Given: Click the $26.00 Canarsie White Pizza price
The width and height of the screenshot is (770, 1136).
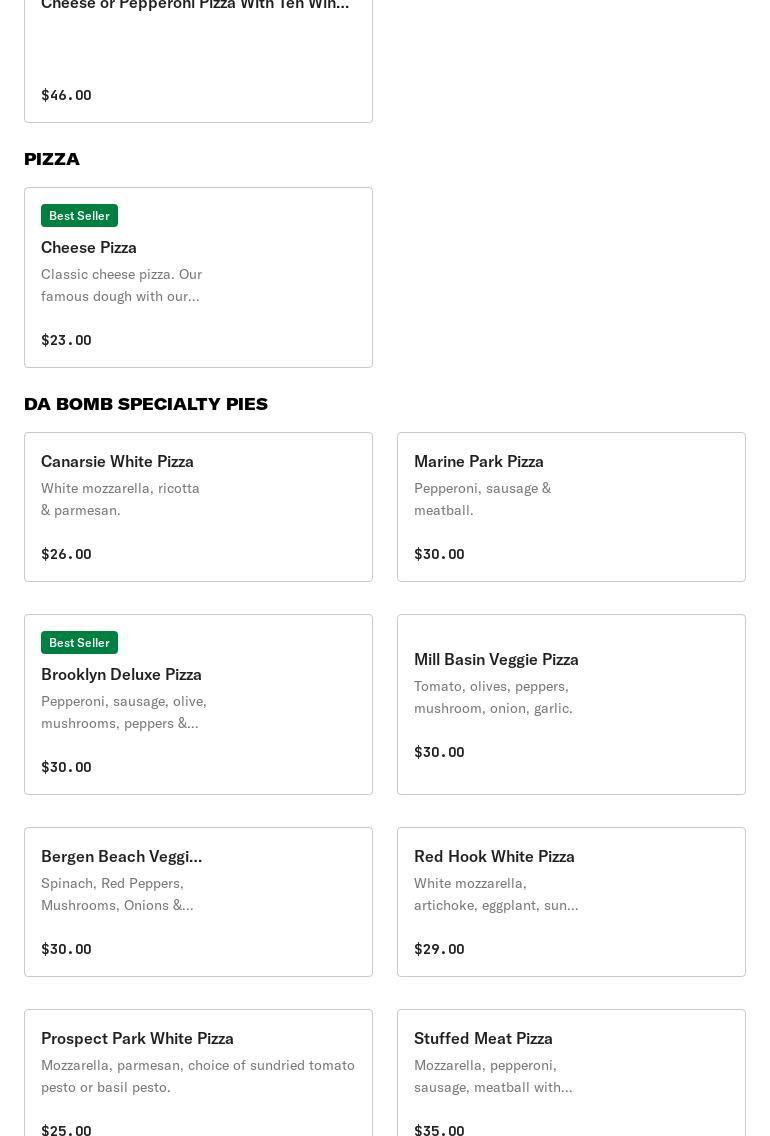Looking at the screenshot, I should coord(66,554).
